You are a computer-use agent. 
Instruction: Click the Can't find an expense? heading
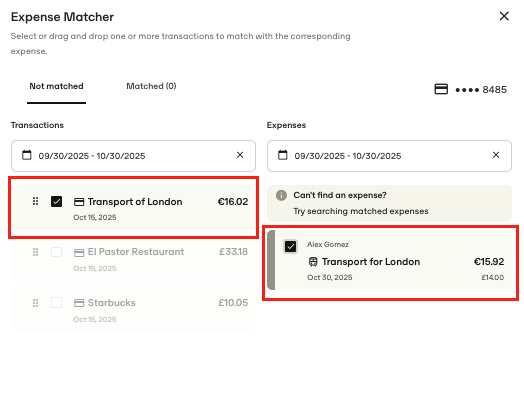tap(340, 195)
